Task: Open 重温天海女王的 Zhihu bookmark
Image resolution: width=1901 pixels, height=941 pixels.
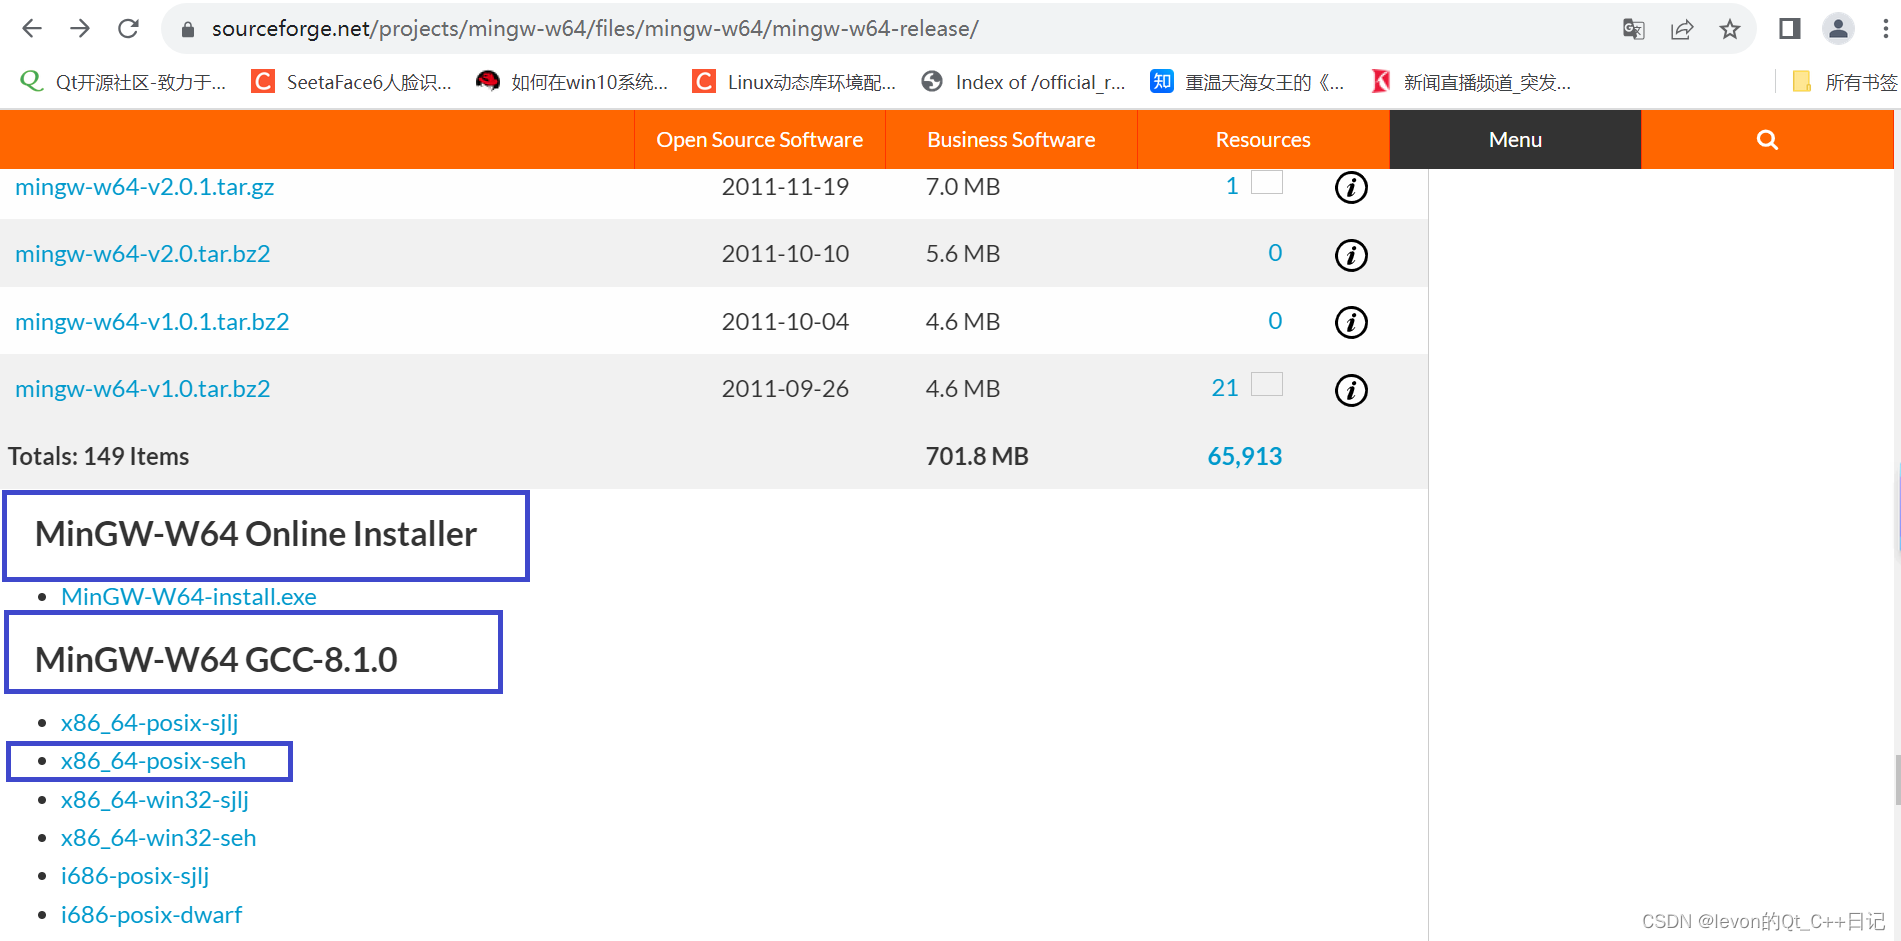Action: click(x=1247, y=82)
